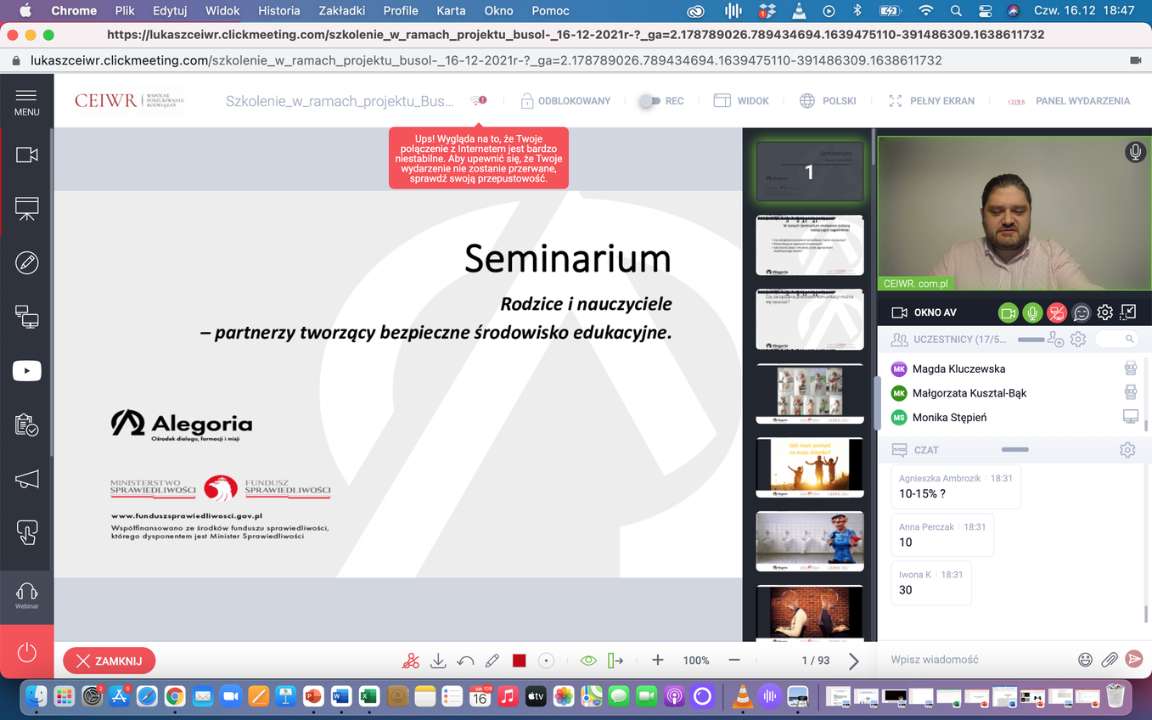Open the MENU hamburger at top left
Viewport: 1152px width, 720px height.
point(27,101)
